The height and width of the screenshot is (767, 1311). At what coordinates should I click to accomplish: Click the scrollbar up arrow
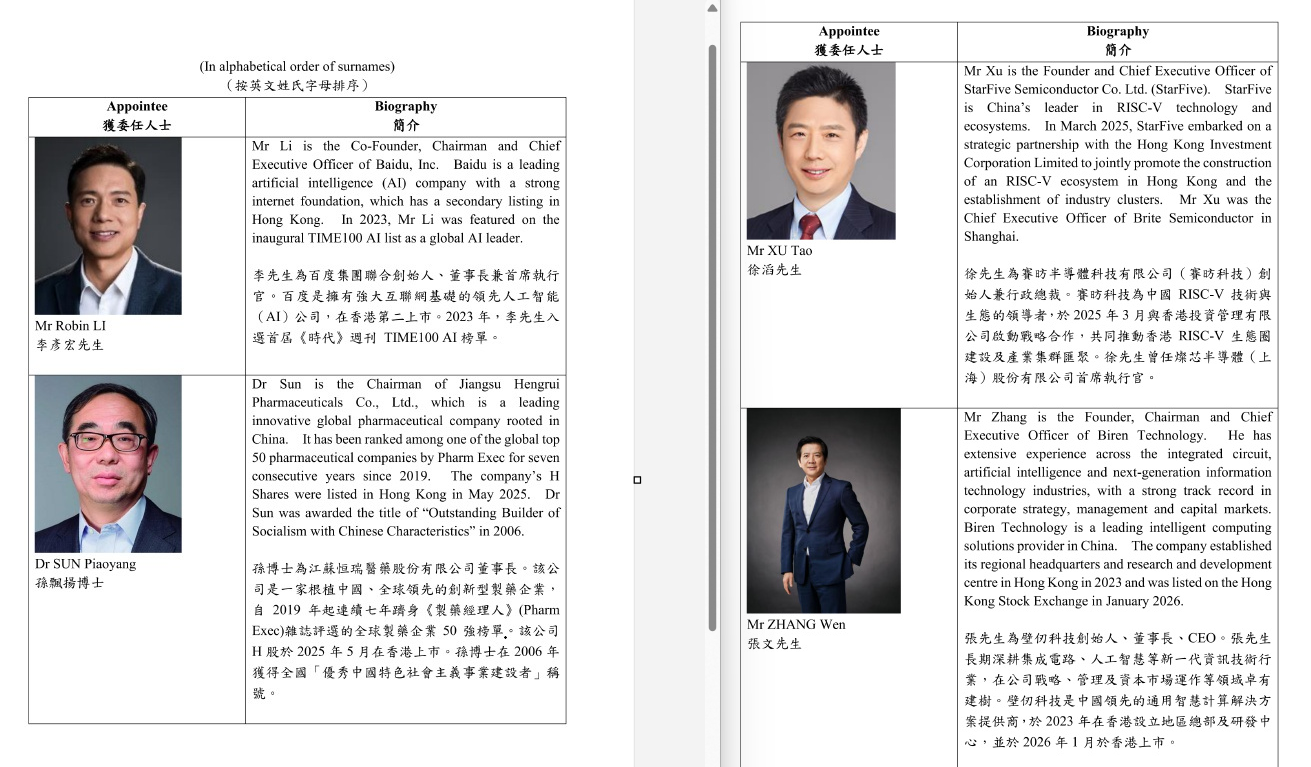(x=711, y=8)
